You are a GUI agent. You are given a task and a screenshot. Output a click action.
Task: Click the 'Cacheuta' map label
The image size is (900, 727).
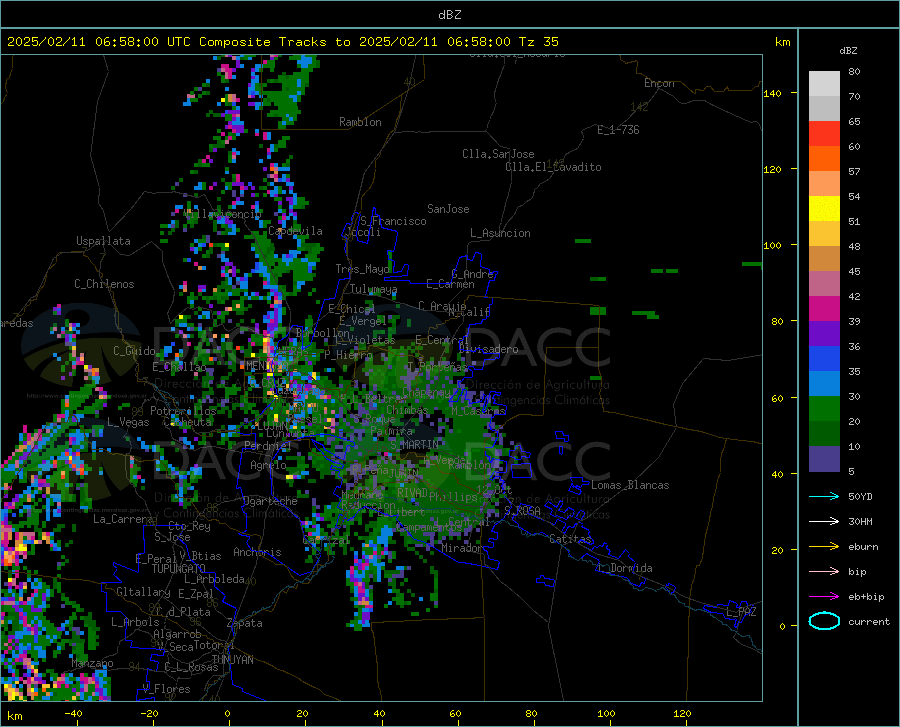tap(188, 422)
